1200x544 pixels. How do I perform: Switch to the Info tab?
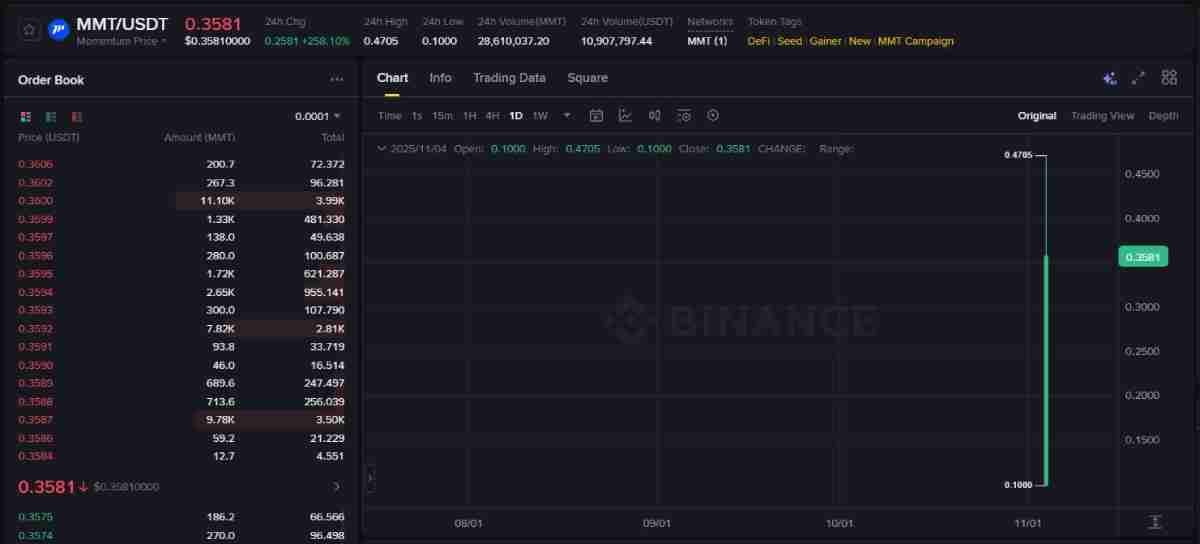click(440, 78)
